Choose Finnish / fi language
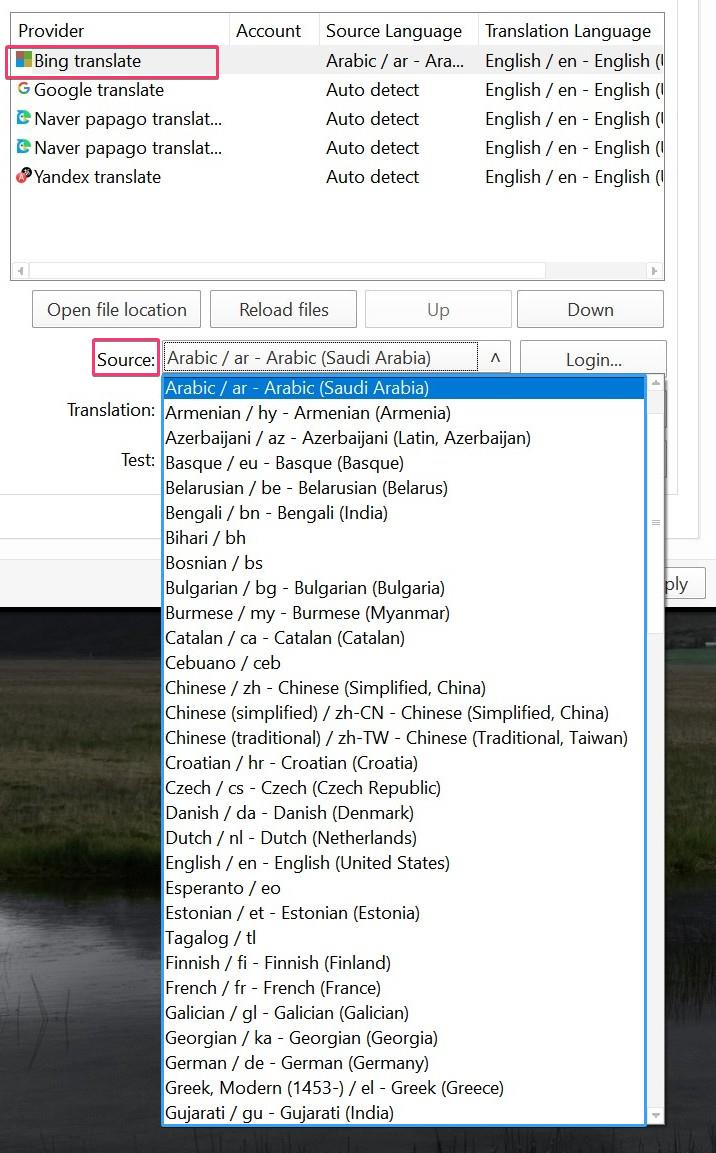Viewport: 716px width, 1153px height. click(404, 963)
